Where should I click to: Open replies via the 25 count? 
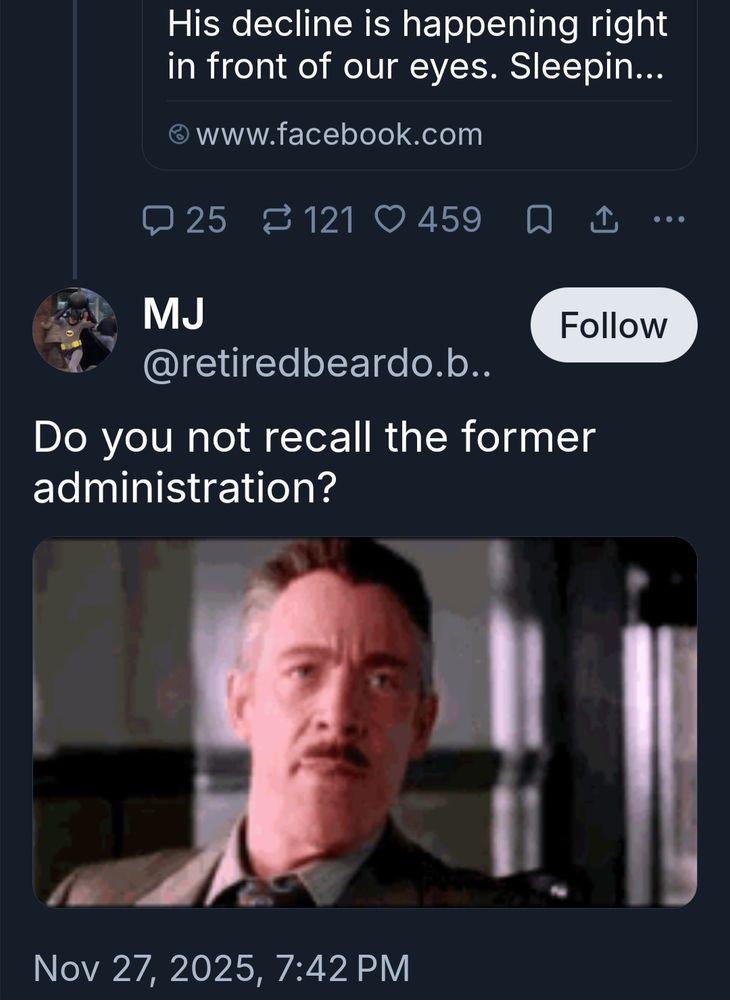click(206, 220)
